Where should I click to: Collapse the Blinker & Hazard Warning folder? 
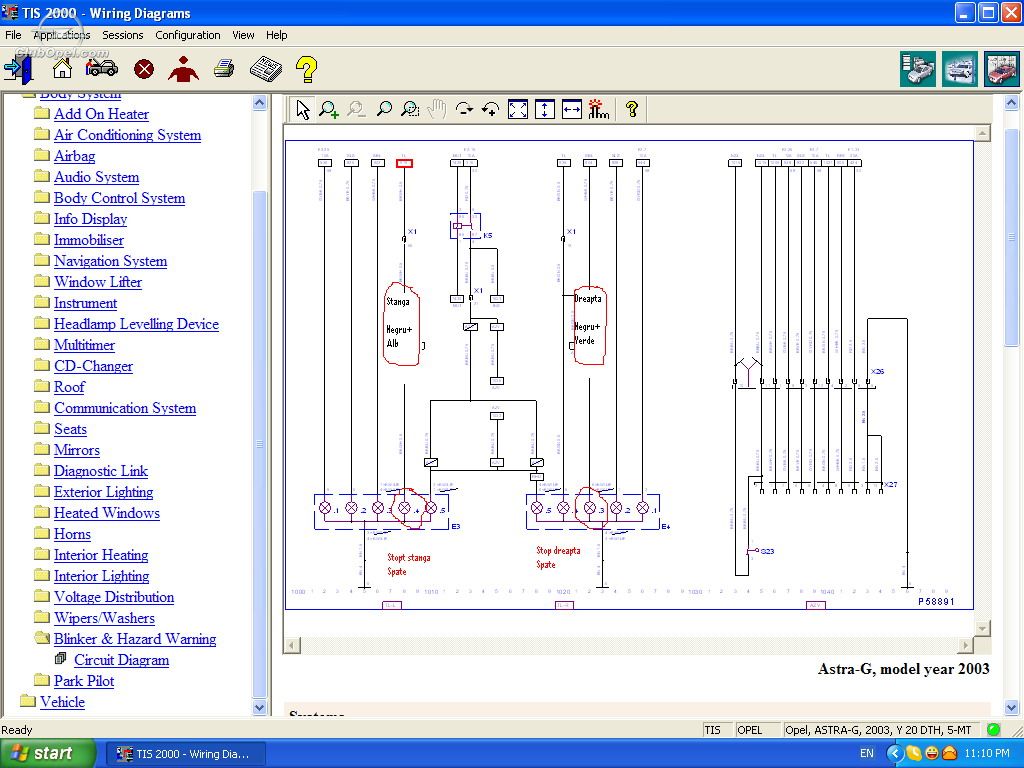pyautogui.click(x=42, y=638)
